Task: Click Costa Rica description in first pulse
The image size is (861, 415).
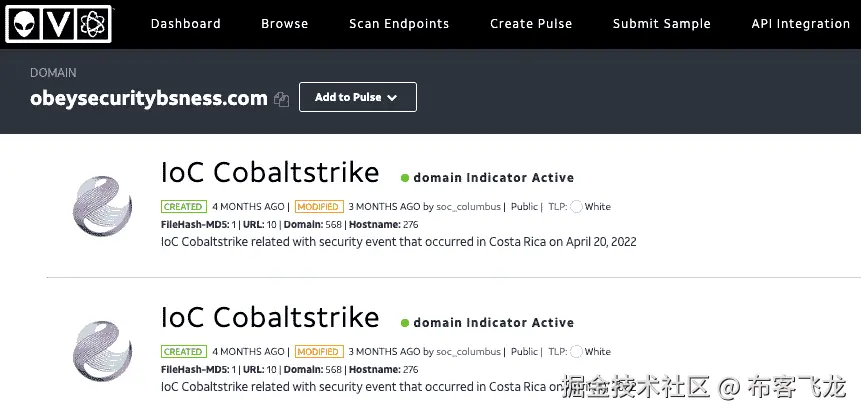Action: pos(399,242)
